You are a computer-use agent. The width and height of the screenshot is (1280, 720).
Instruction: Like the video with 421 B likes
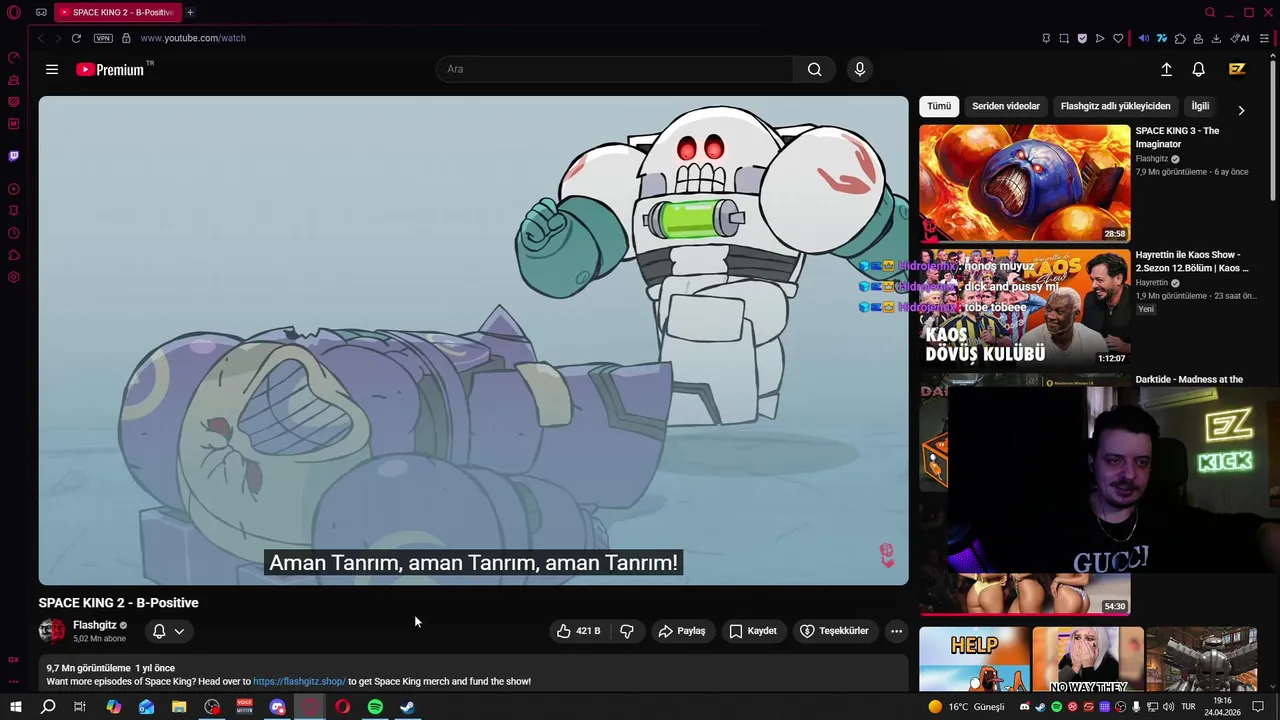coord(579,631)
